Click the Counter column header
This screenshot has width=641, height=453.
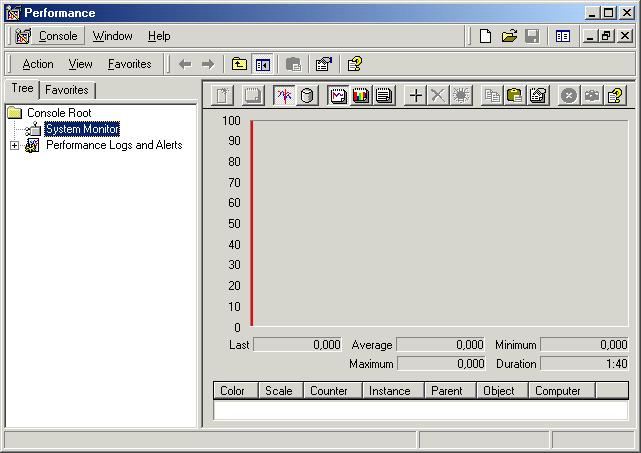click(x=333, y=391)
